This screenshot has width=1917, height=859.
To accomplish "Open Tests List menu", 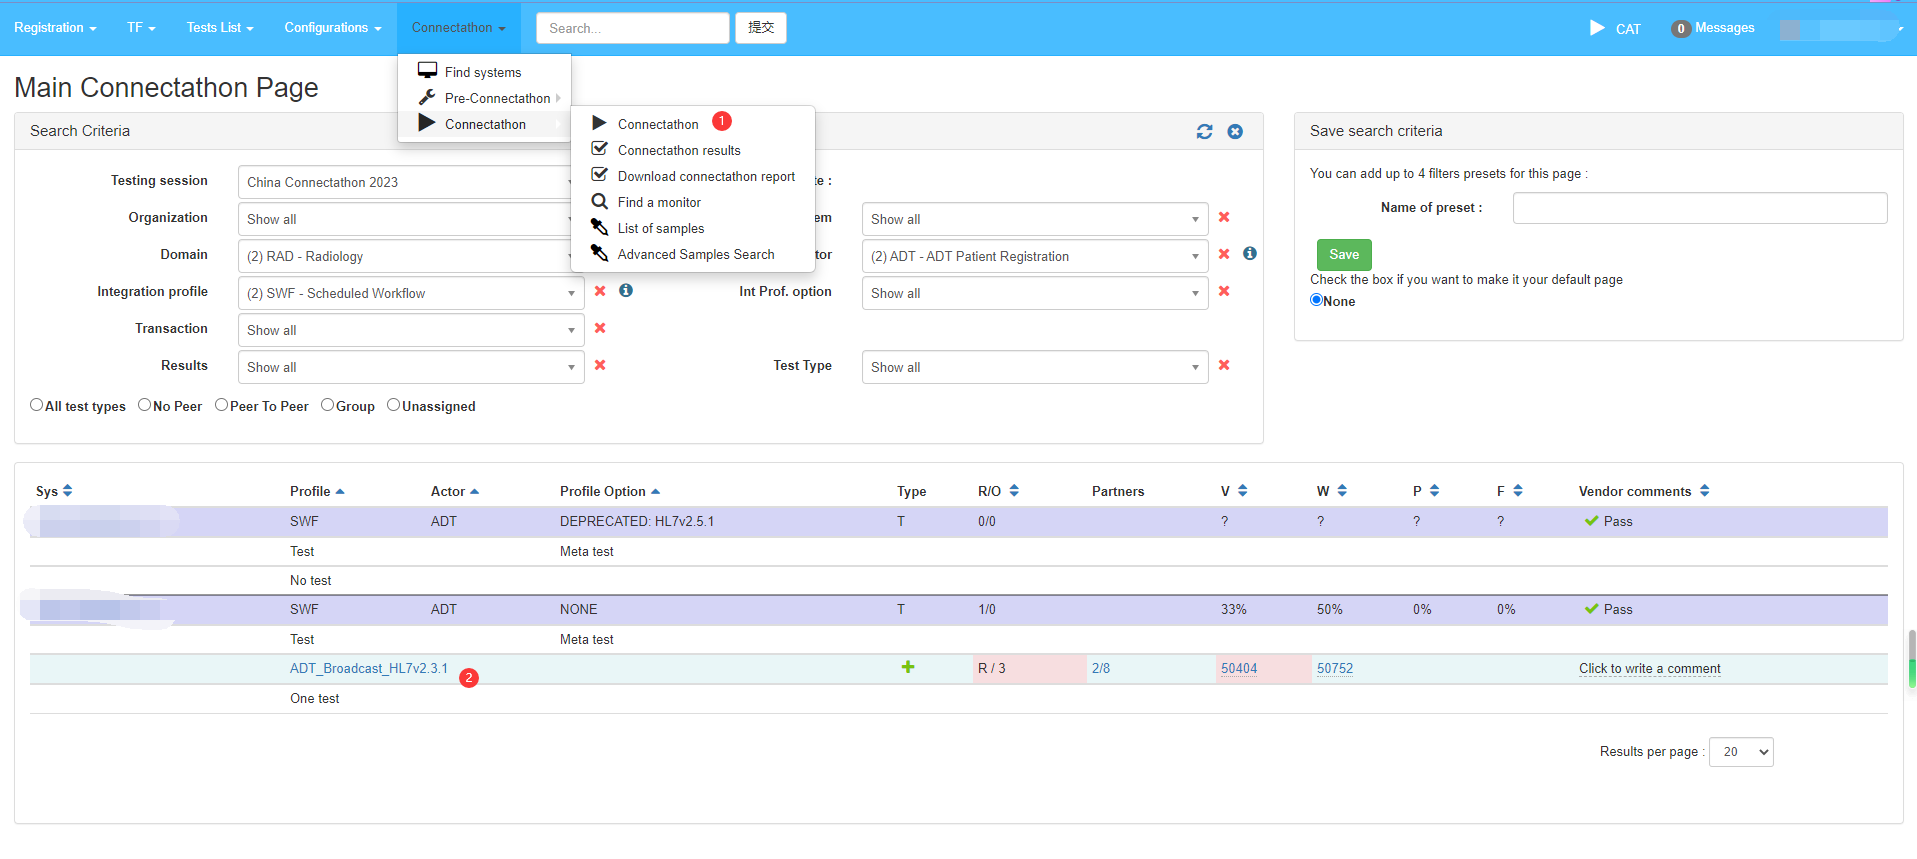I will pyautogui.click(x=220, y=28).
